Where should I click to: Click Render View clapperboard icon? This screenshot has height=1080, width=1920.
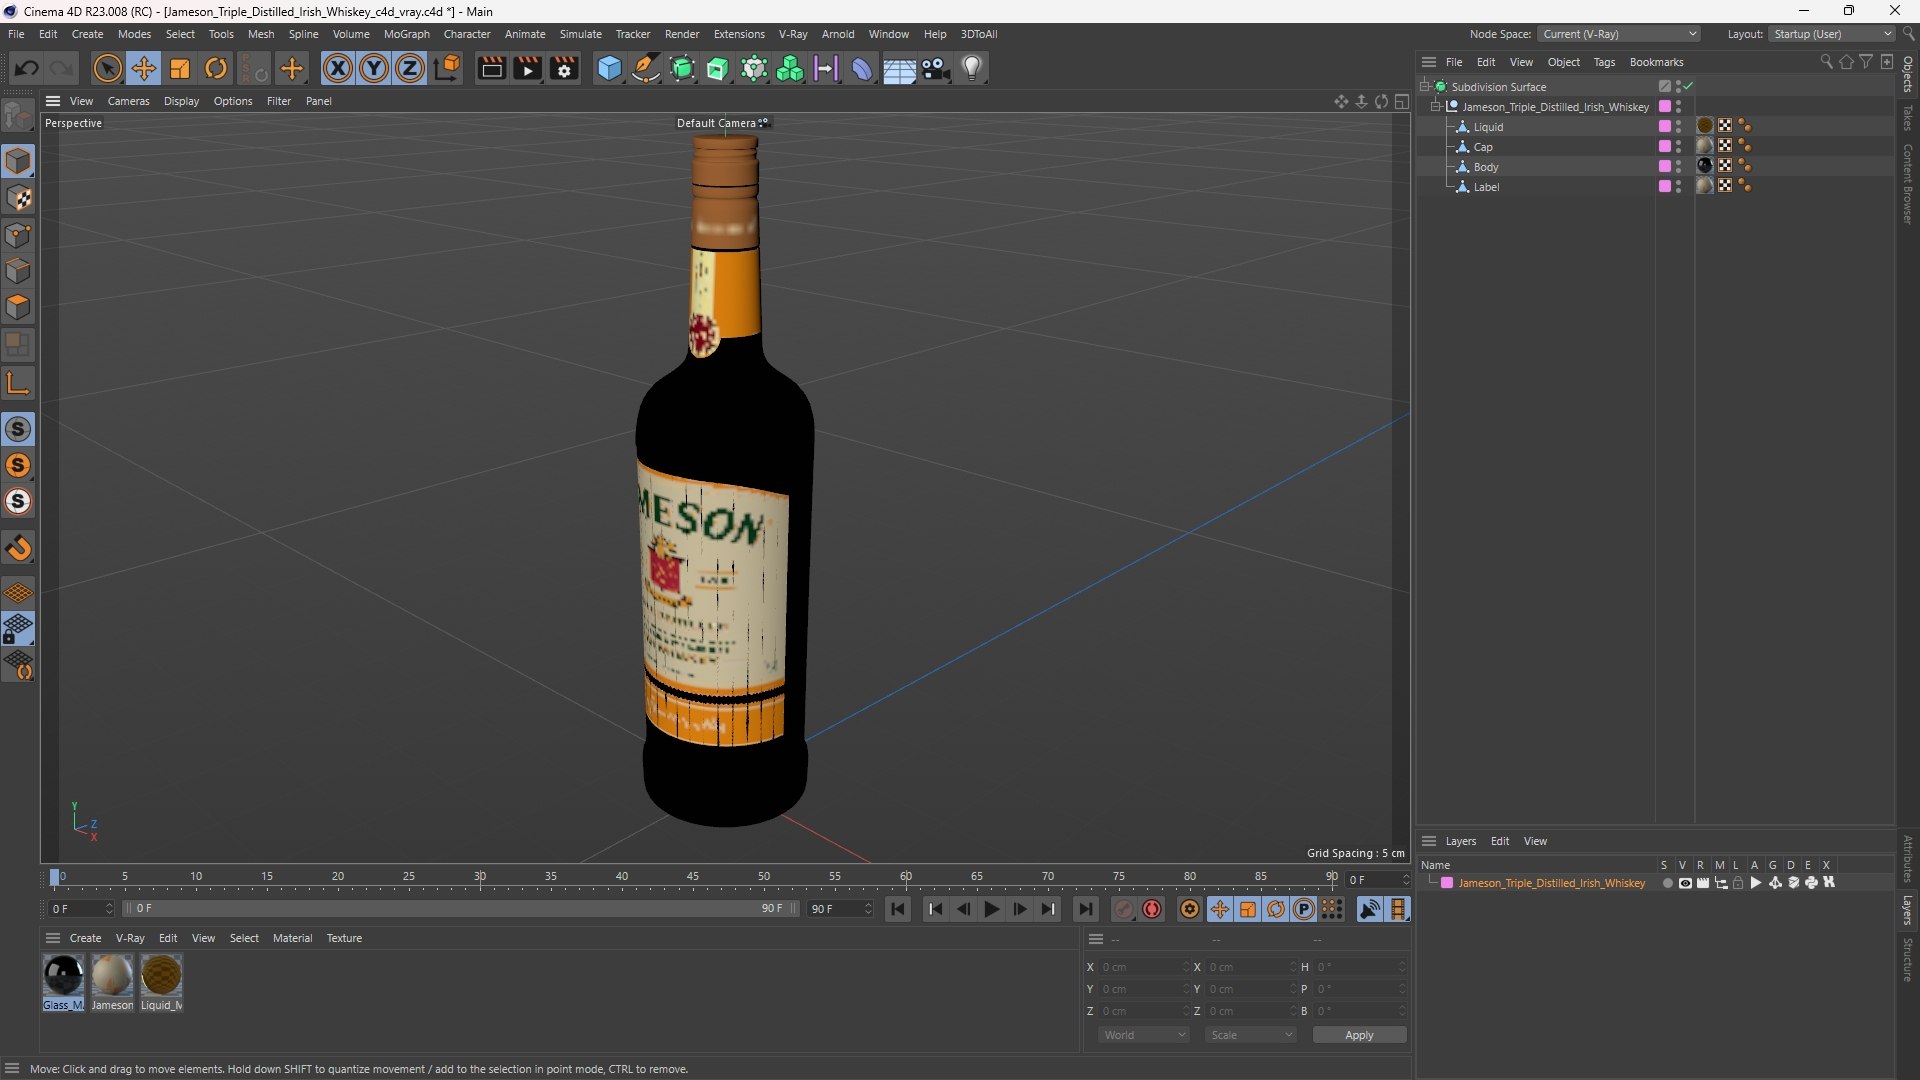tap(491, 68)
